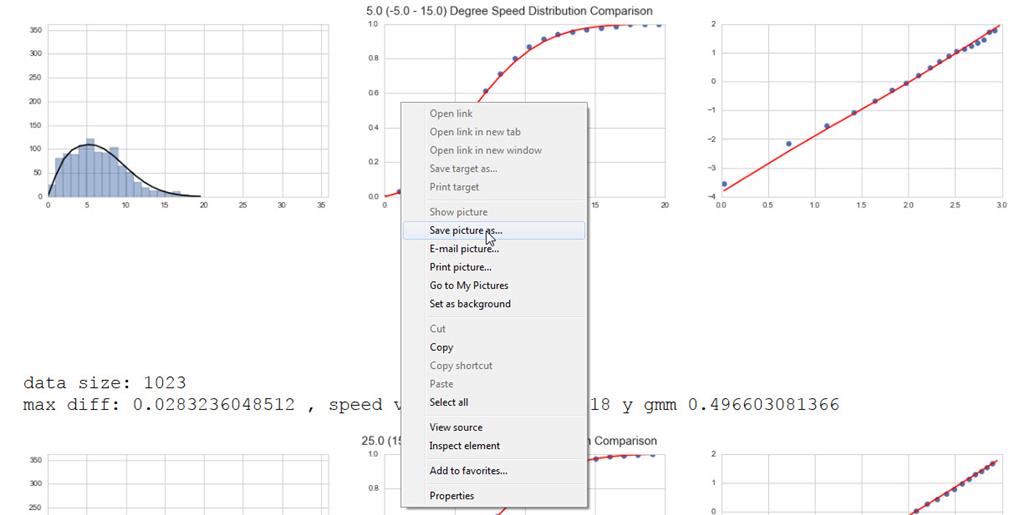Choose 'Print picture...' option

[494, 267]
